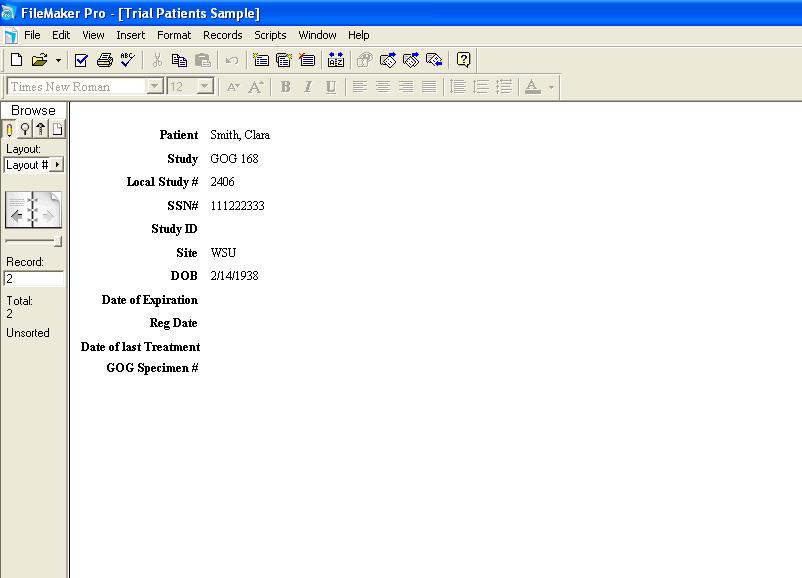
Task: Set double line spacing
Action: [x=504, y=87]
